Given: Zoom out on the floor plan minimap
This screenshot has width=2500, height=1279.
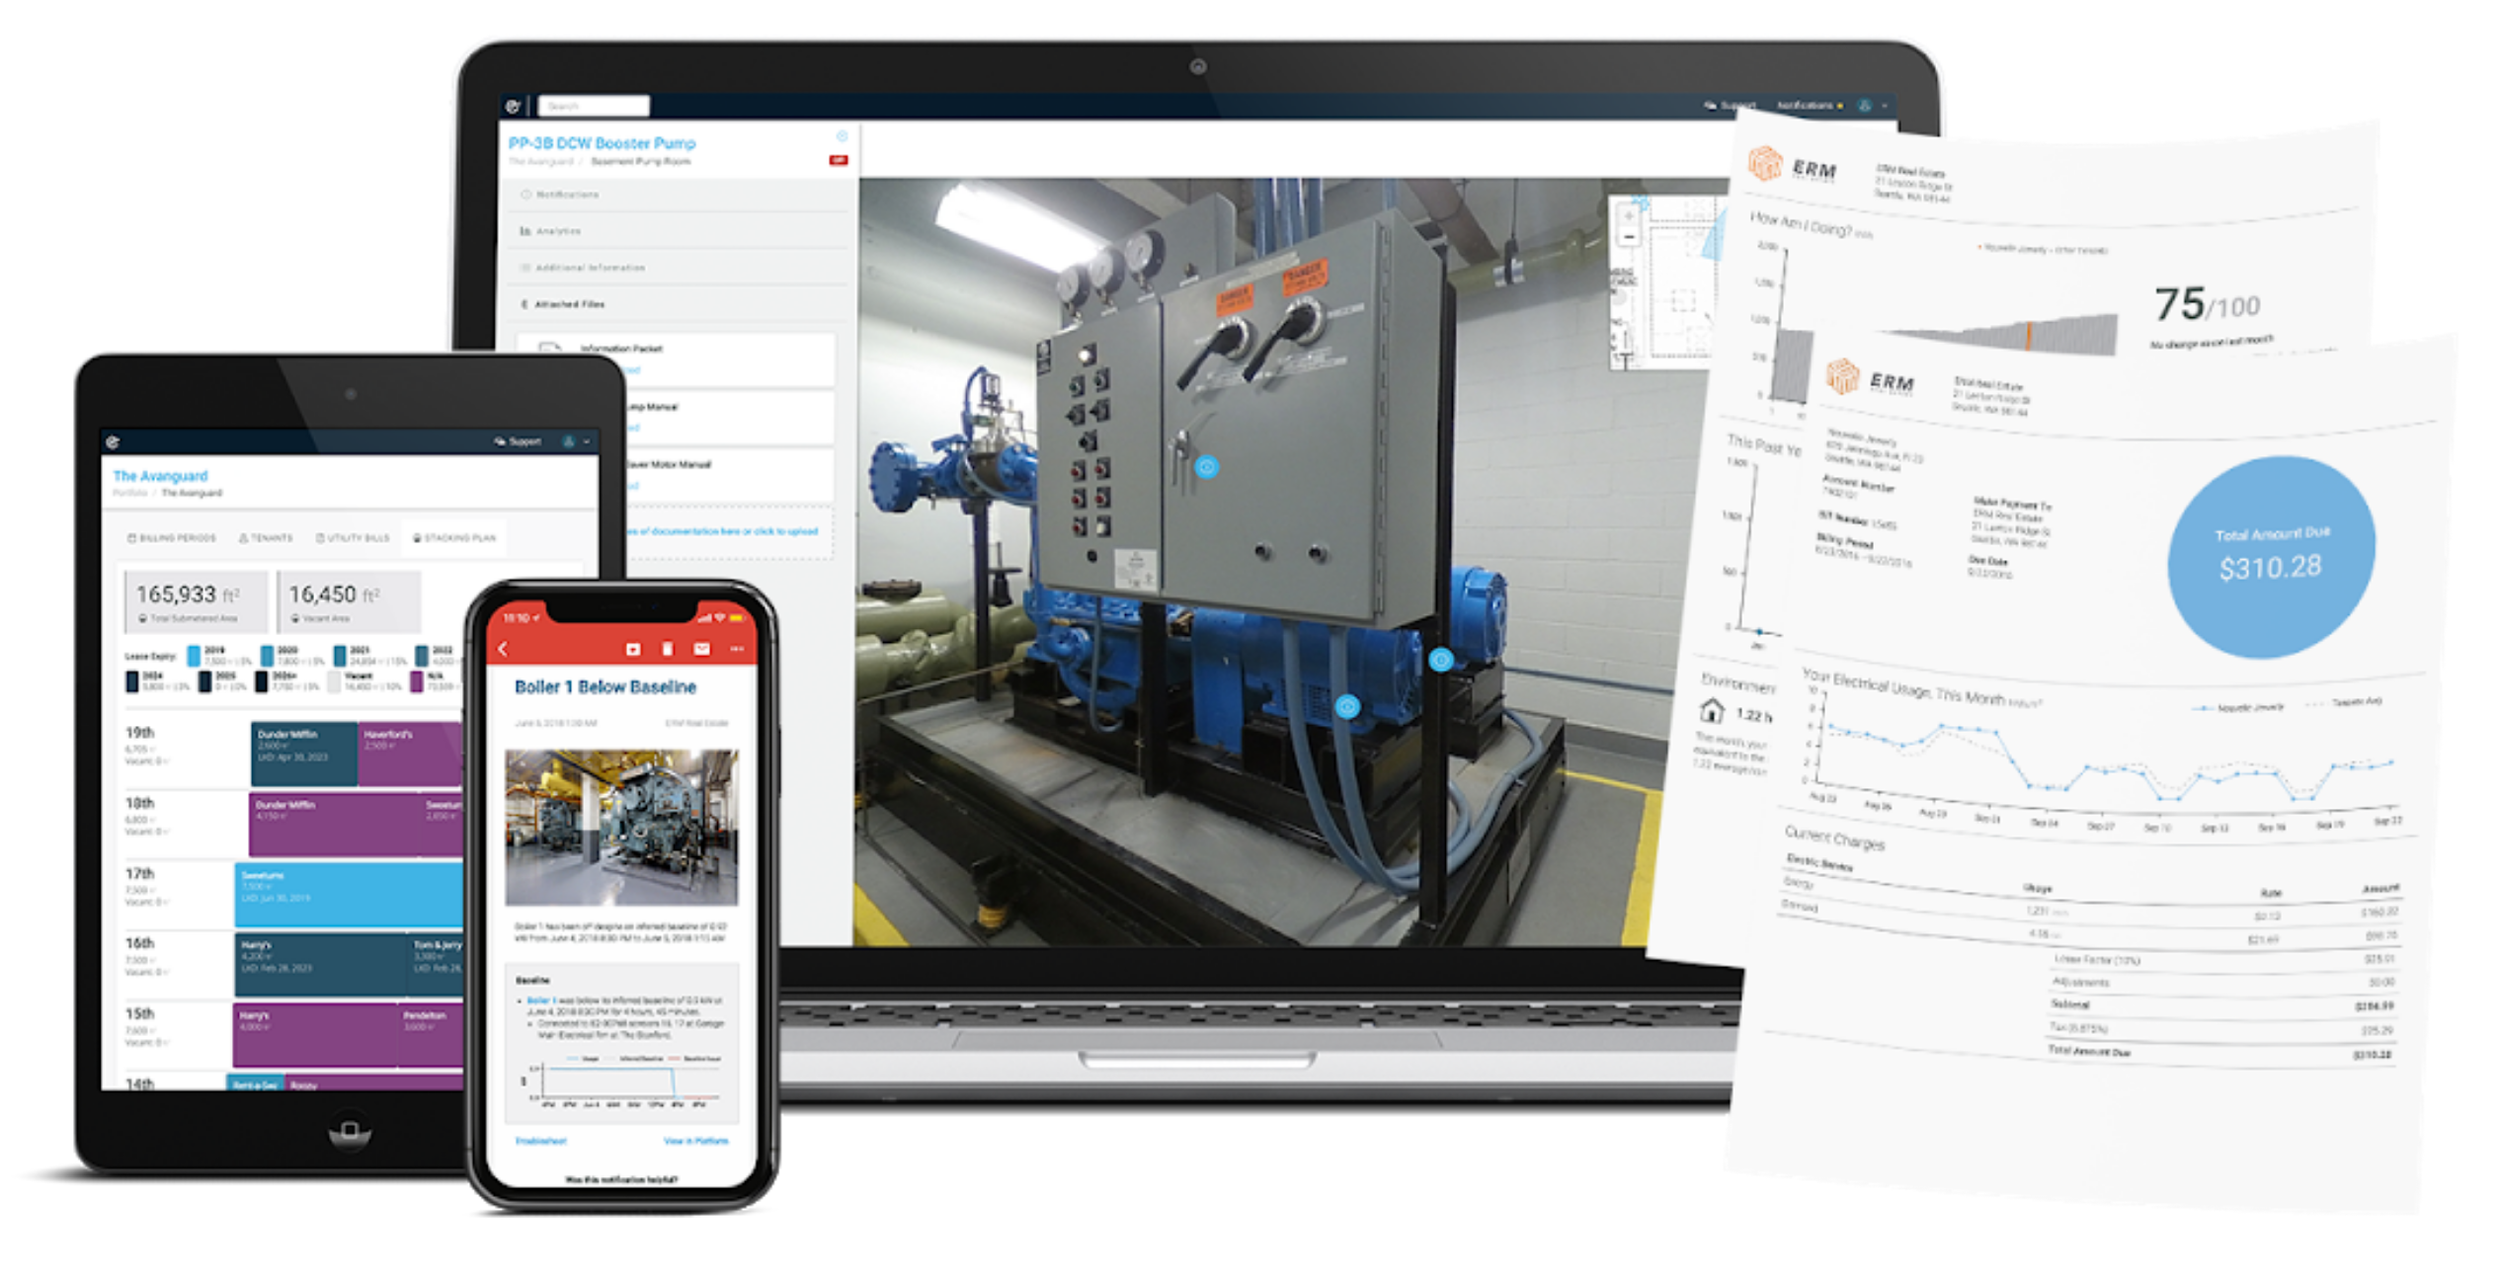Looking at the screenshot, I should [x=1629, y=237].
